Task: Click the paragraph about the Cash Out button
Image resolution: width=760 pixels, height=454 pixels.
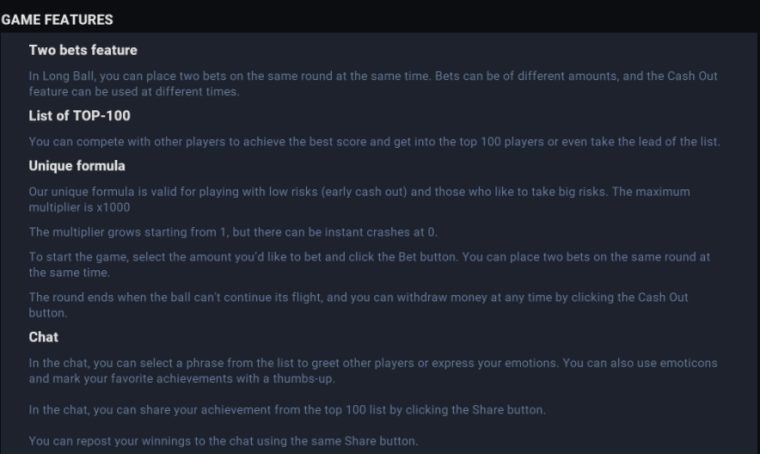Action: 358,305
